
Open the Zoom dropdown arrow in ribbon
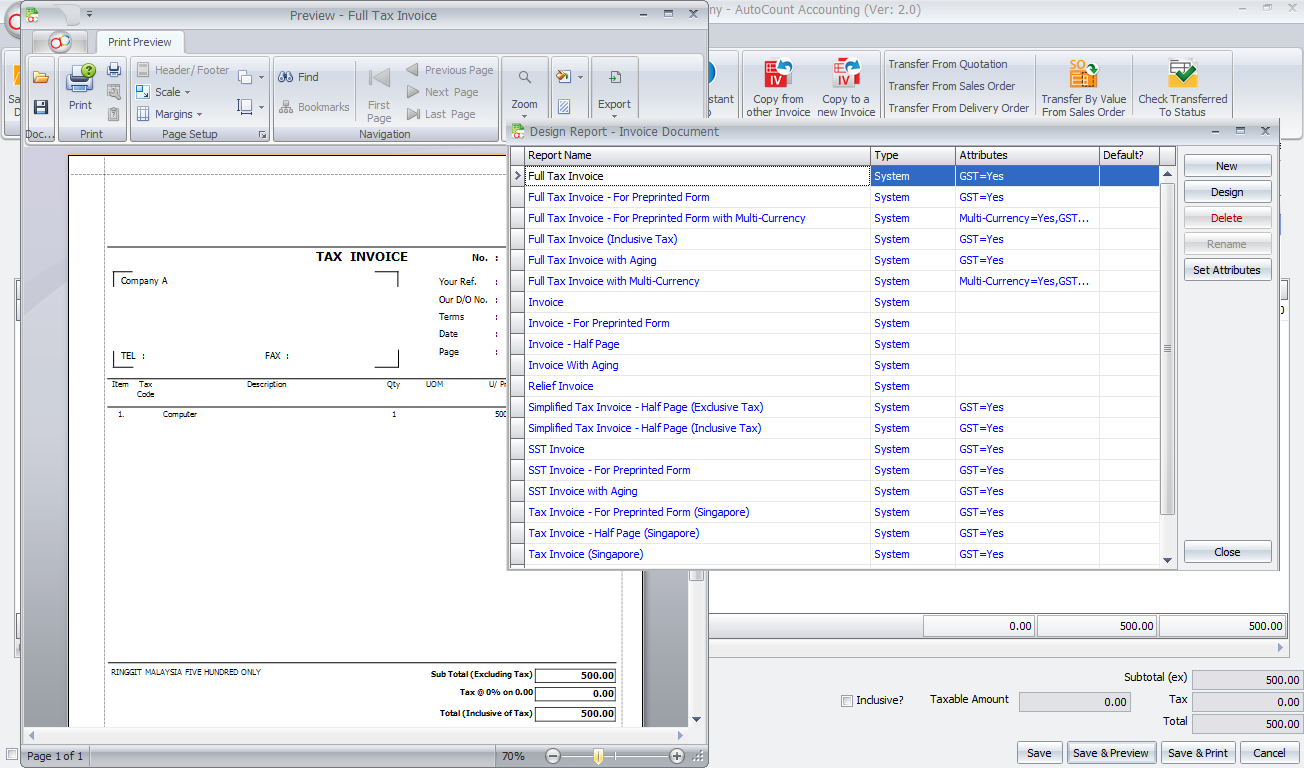(525, 118)
